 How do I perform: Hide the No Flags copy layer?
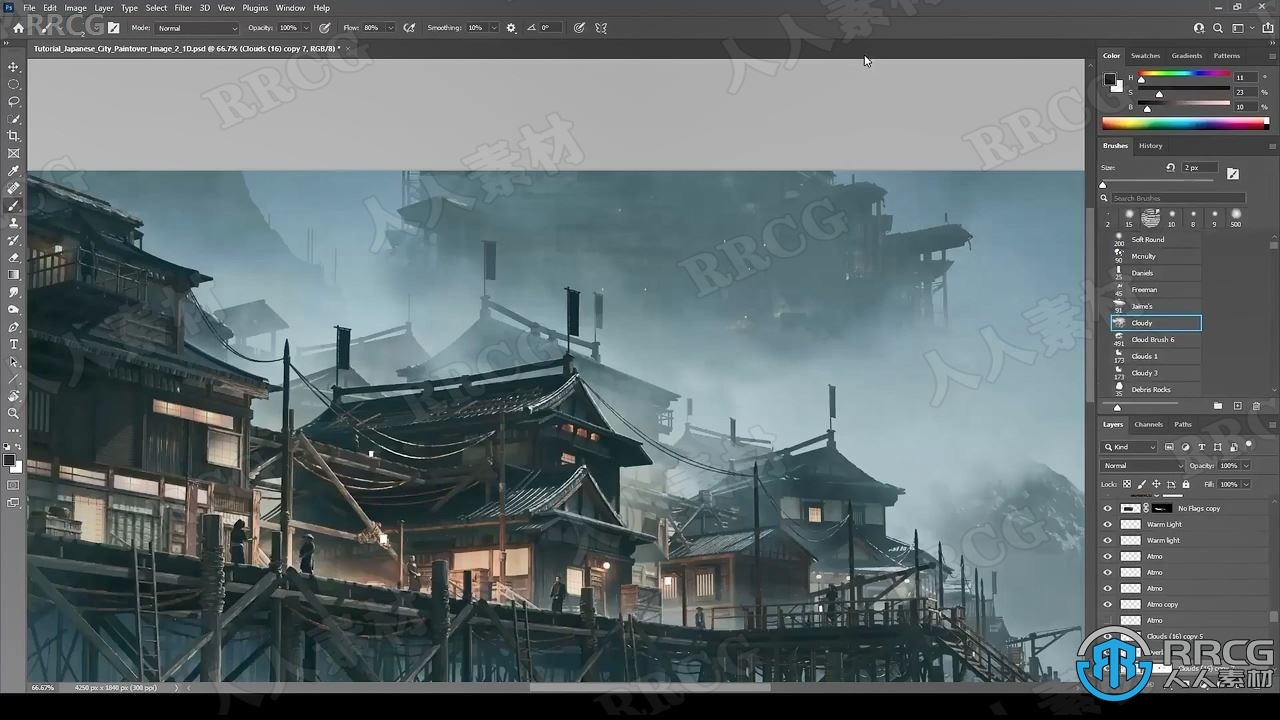(x=1107, y=508)
